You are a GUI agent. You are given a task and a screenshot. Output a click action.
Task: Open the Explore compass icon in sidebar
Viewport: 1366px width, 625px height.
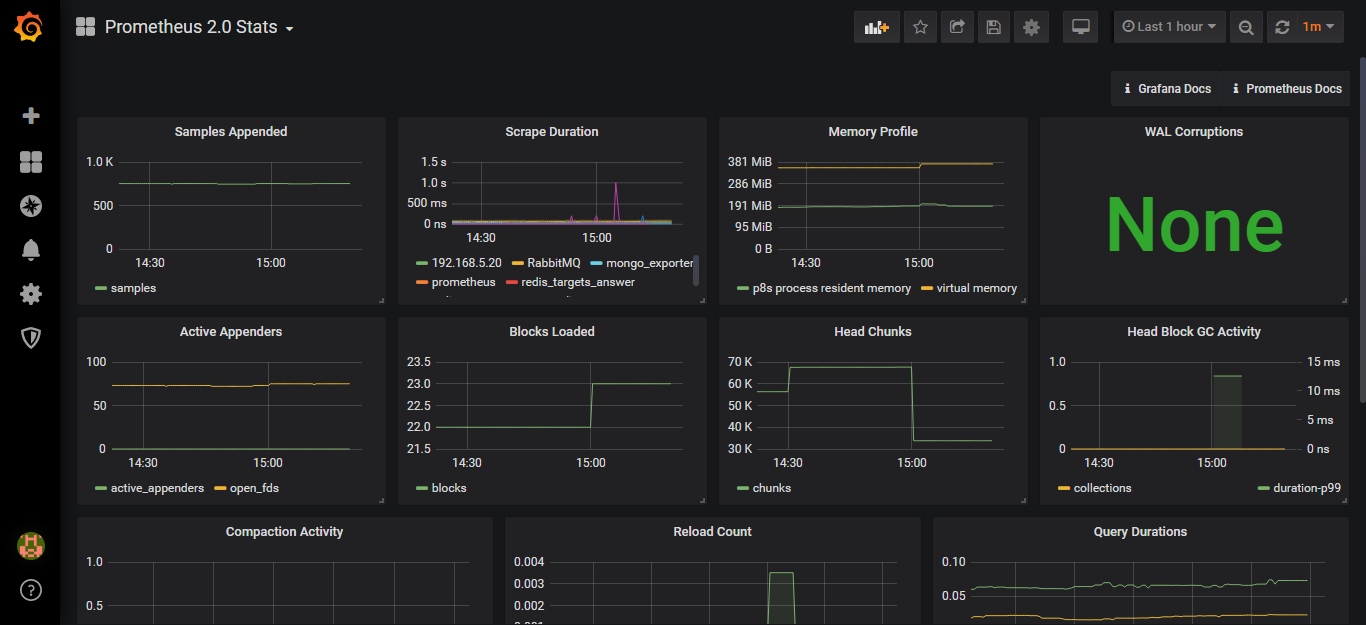coord(30,206)
